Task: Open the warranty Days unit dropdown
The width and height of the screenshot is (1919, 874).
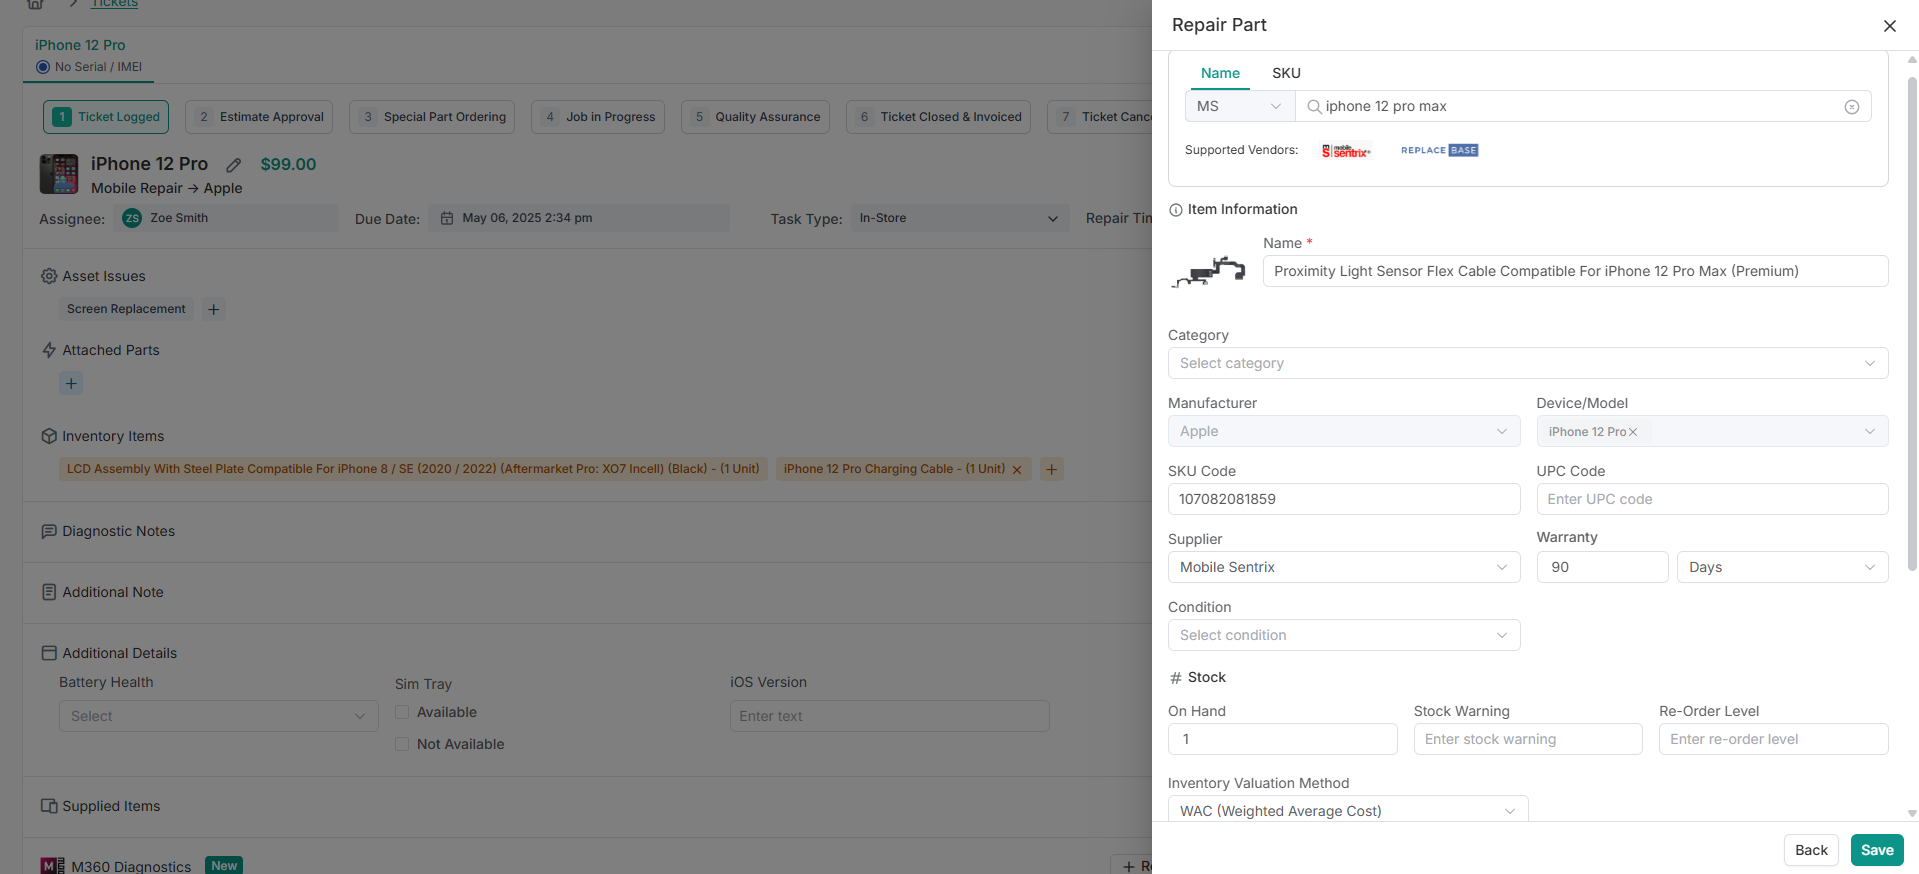Action: coord(1782,567)
